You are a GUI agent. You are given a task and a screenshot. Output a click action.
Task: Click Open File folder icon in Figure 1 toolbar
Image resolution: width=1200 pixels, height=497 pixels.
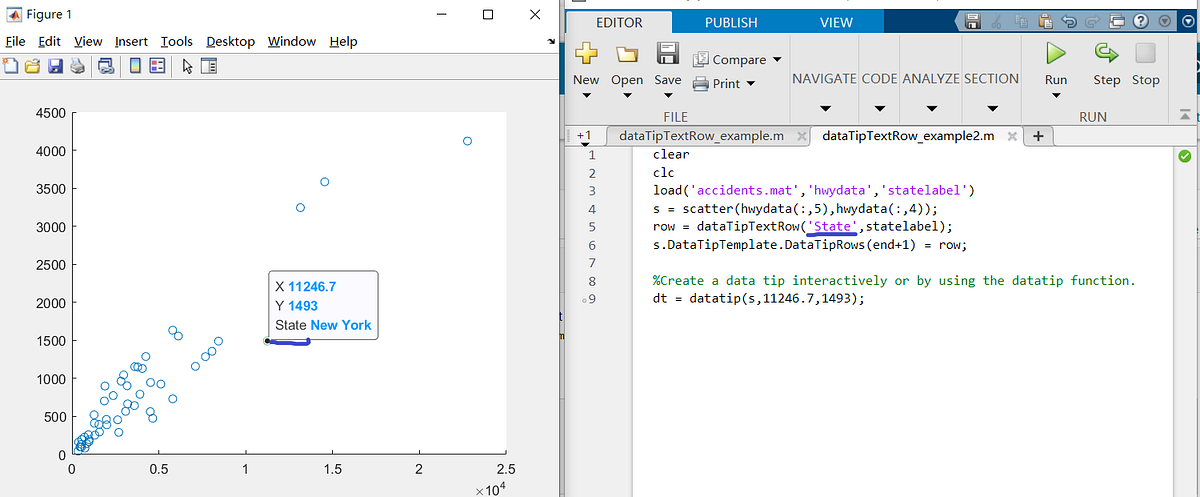click(x=32, y=67)
